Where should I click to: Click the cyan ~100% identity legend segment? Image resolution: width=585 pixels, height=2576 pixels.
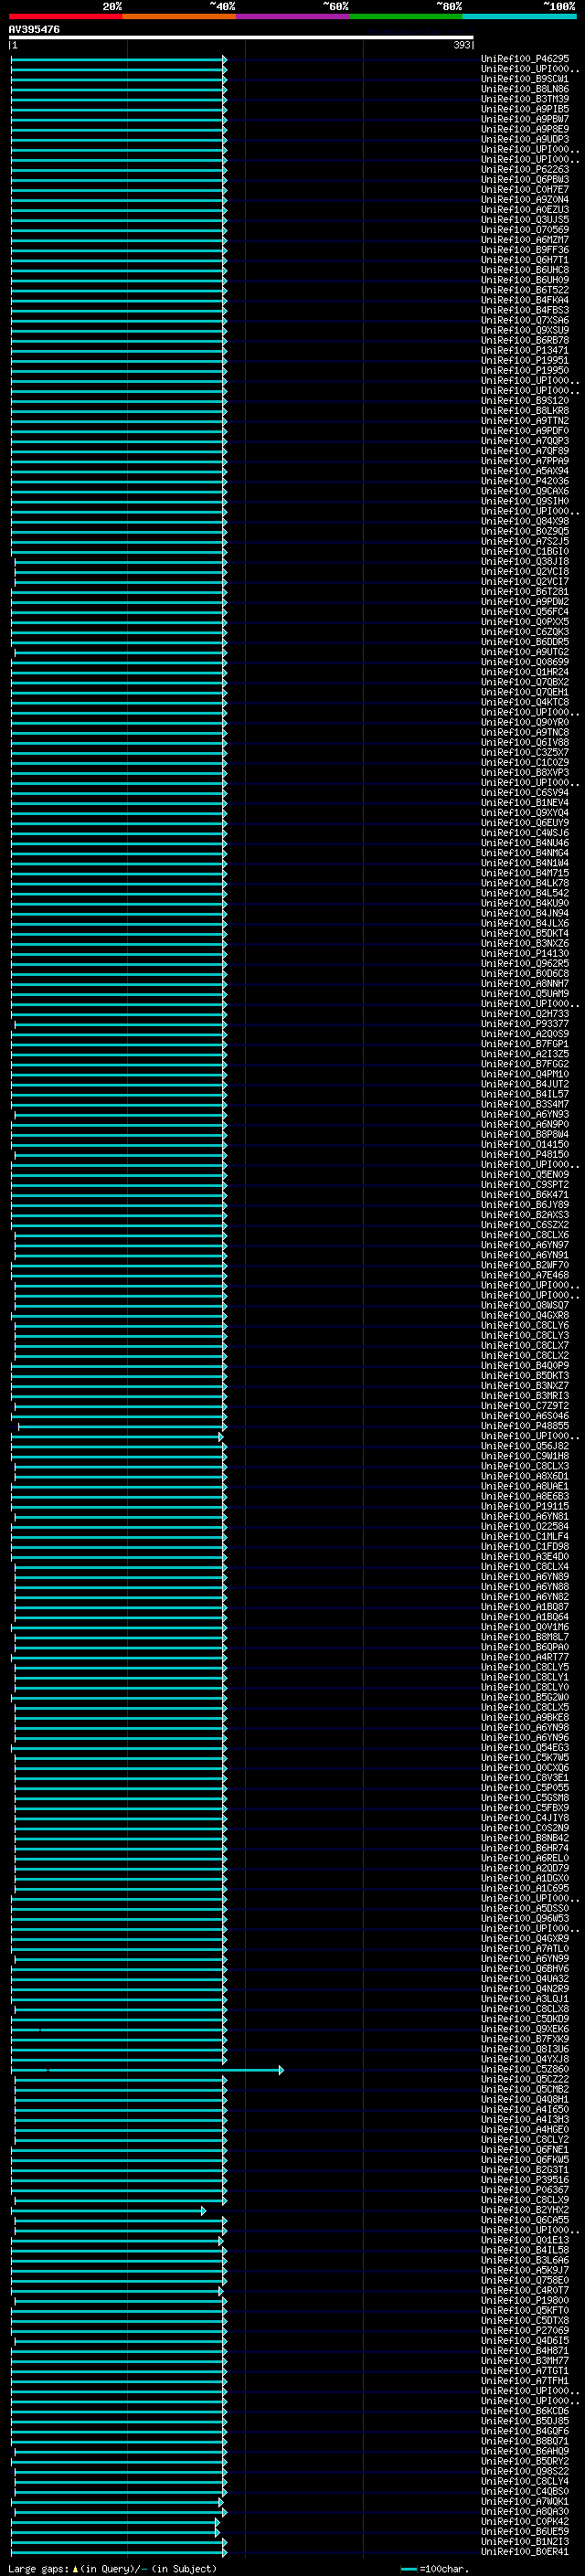point(518,16)
